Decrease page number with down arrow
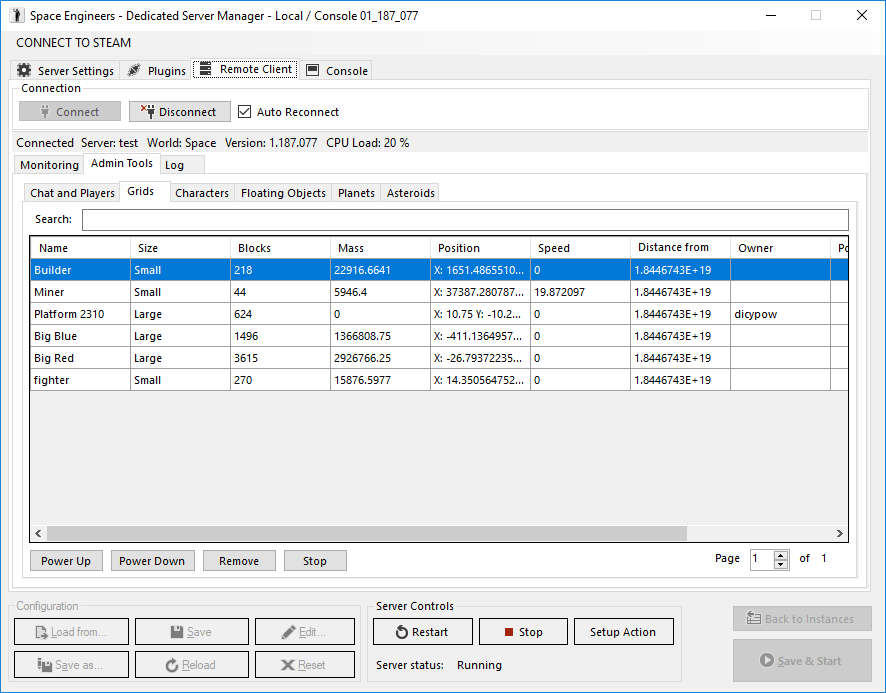The width and height of the screenshot is (886, 693). 781,565
